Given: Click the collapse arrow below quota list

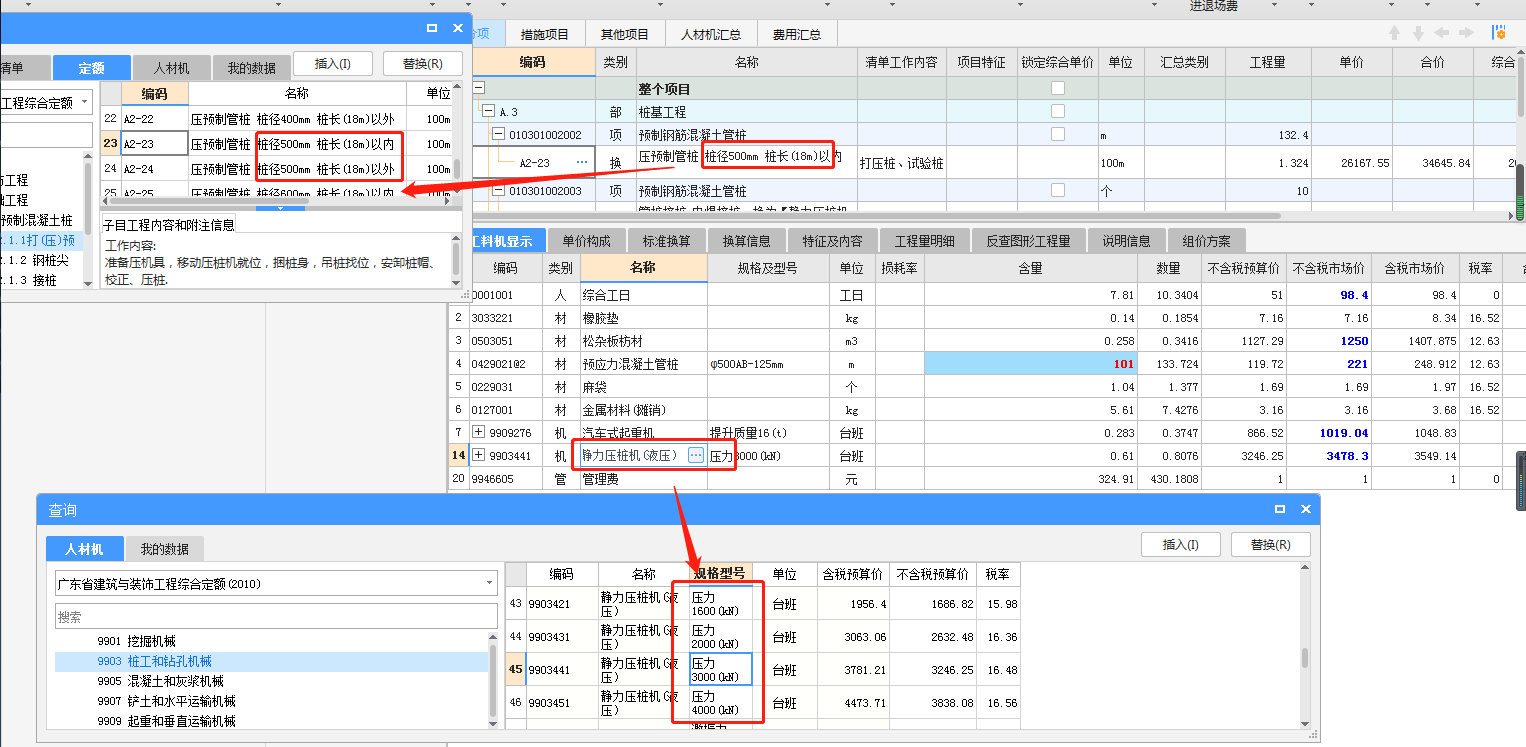Looking at the screenshot, I should [x=281, y=209].
